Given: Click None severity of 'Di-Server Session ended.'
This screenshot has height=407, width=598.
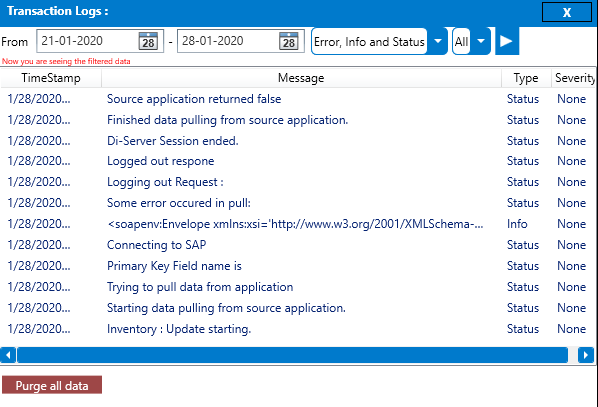Looking at the screenshot, I should coord(571,141).
